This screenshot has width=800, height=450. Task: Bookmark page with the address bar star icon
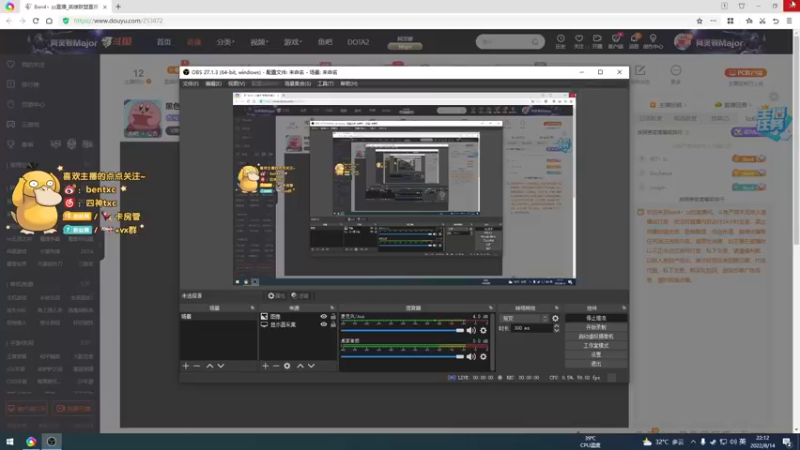click(x=699, y=21)
